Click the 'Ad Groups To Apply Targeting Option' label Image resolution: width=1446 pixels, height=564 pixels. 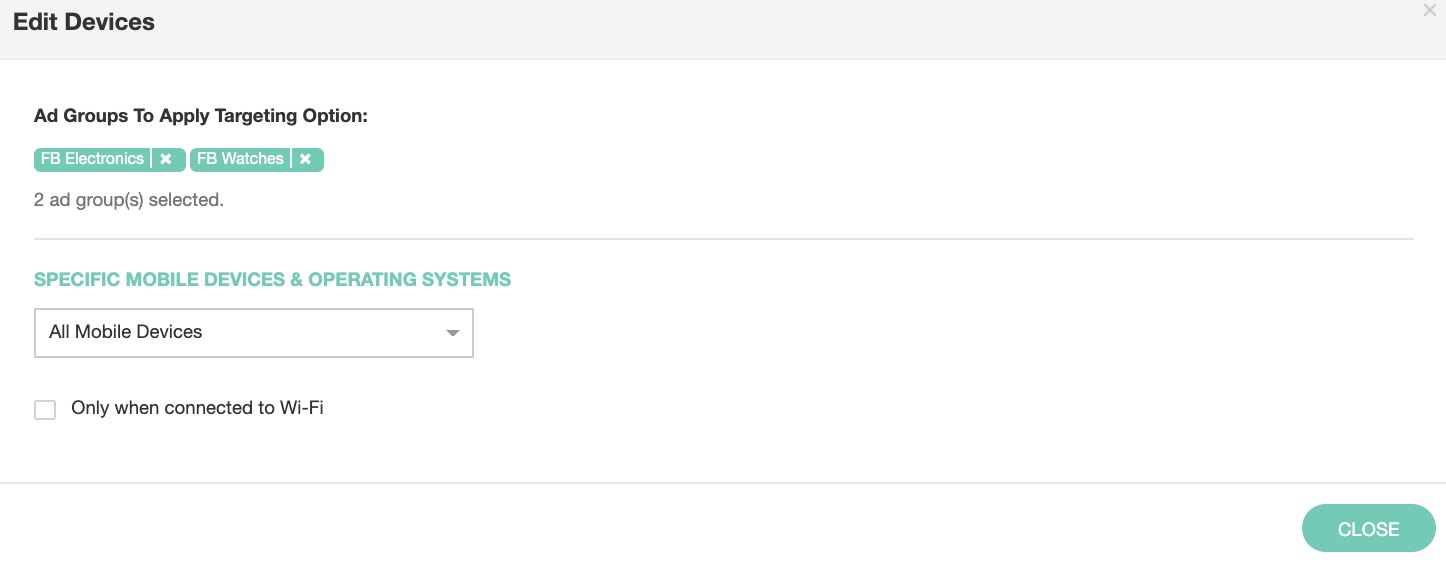[x=201, y=116]
